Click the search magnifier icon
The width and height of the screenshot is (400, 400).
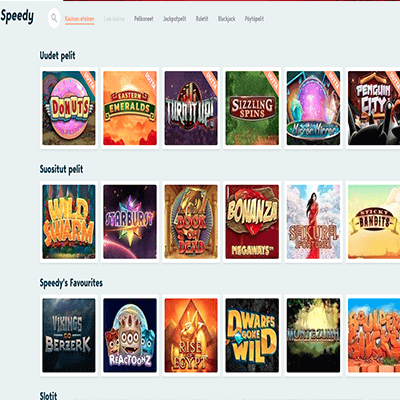click(54, 18)
